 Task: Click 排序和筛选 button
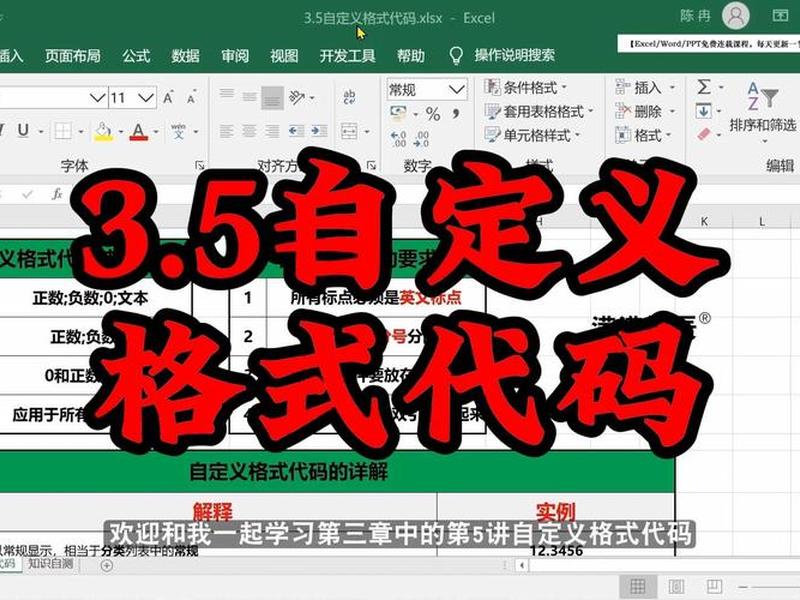point(763,113)
